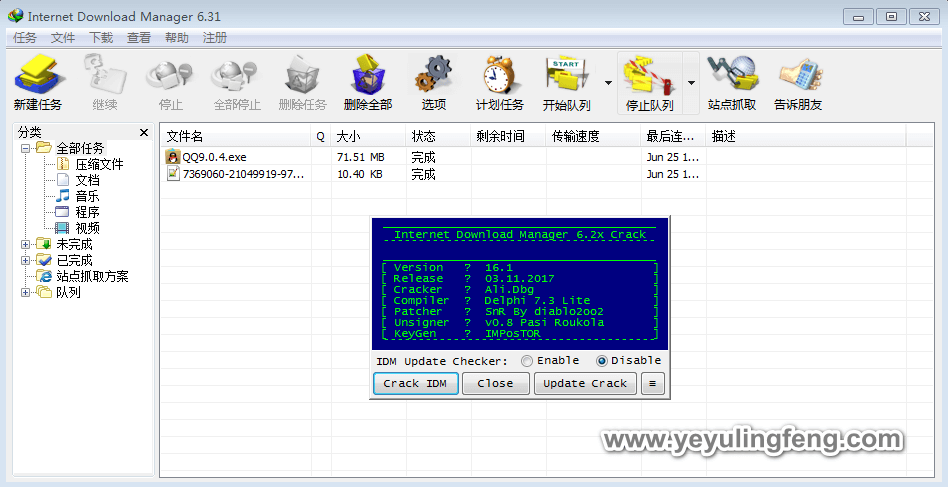The image size is (948, 487).
Task: Sort by Description (描述) column header
Action: tap(806, 136)
